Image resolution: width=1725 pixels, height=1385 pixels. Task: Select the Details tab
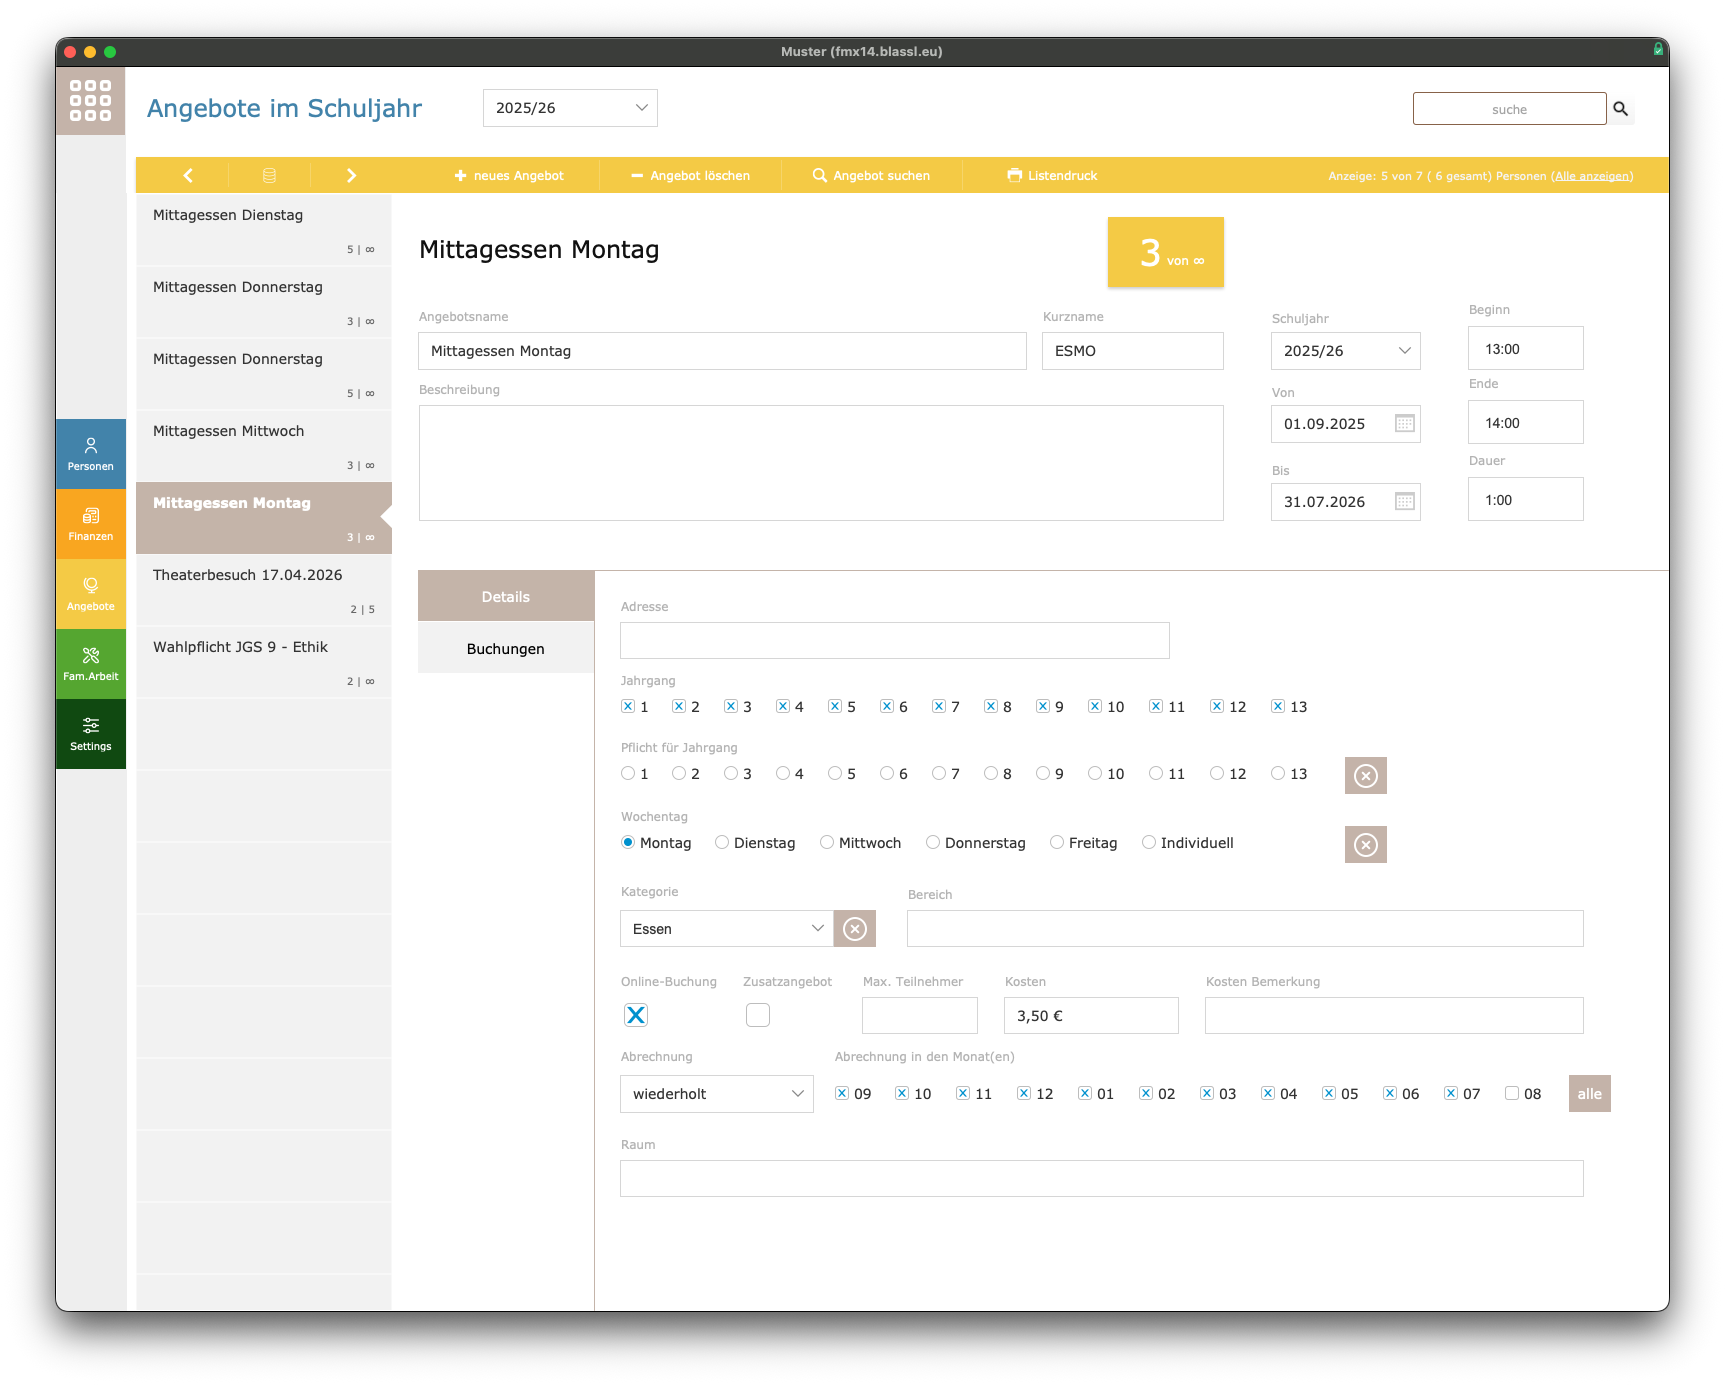(506, 597)
